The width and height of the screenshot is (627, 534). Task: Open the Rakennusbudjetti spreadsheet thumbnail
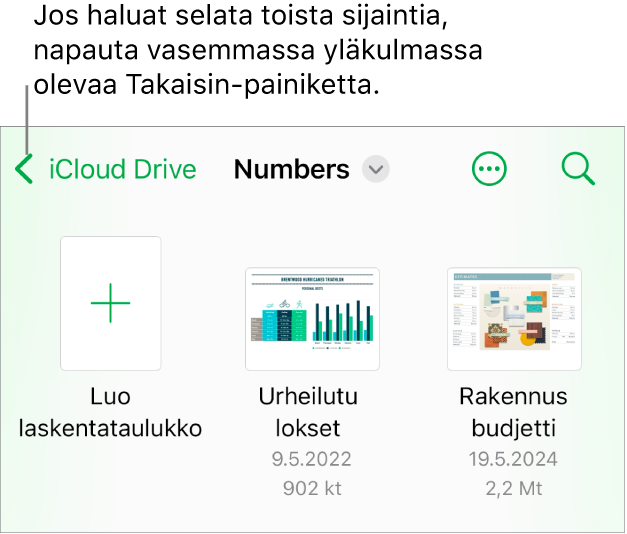pyautogui.click(x=514, y=319)
